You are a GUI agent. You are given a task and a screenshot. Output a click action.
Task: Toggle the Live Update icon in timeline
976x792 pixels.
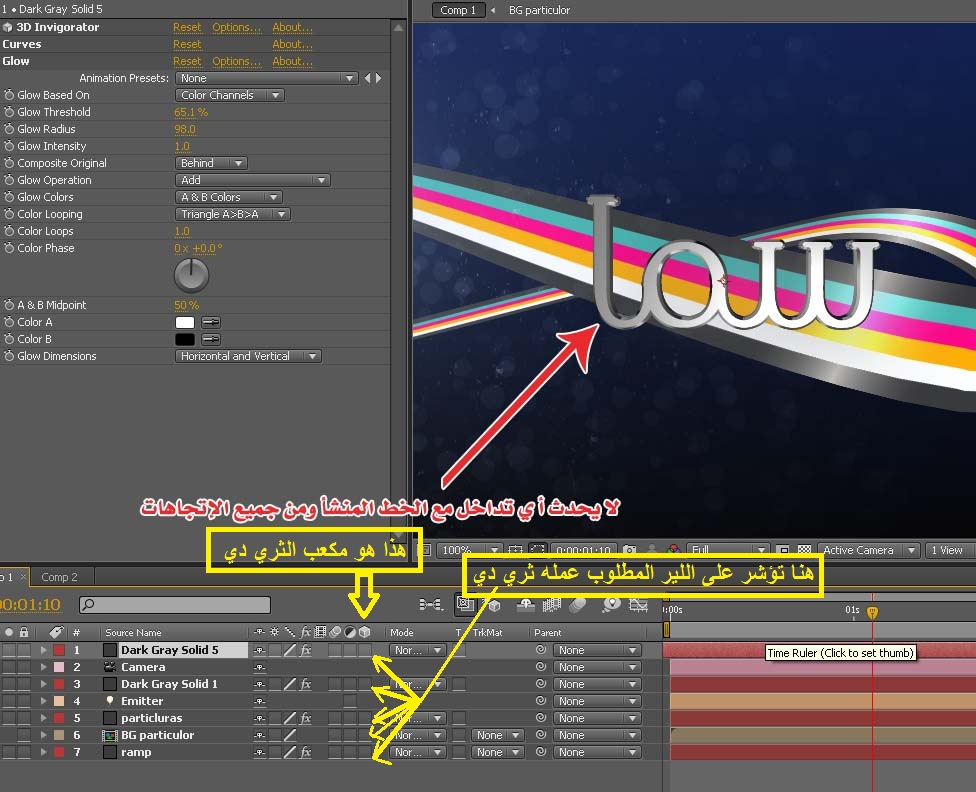[x=465, y=605]
